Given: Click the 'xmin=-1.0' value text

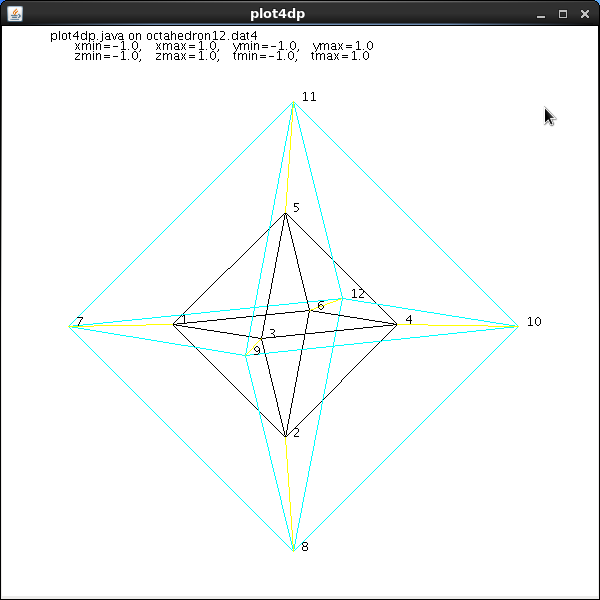Looking at the screenshot, I should (108, 46).
